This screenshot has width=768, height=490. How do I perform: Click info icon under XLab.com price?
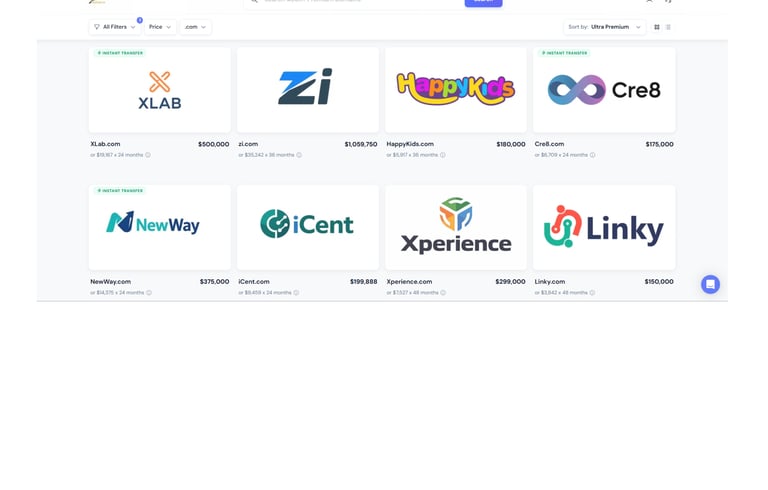pyautogui.click(x=148, y=155)
